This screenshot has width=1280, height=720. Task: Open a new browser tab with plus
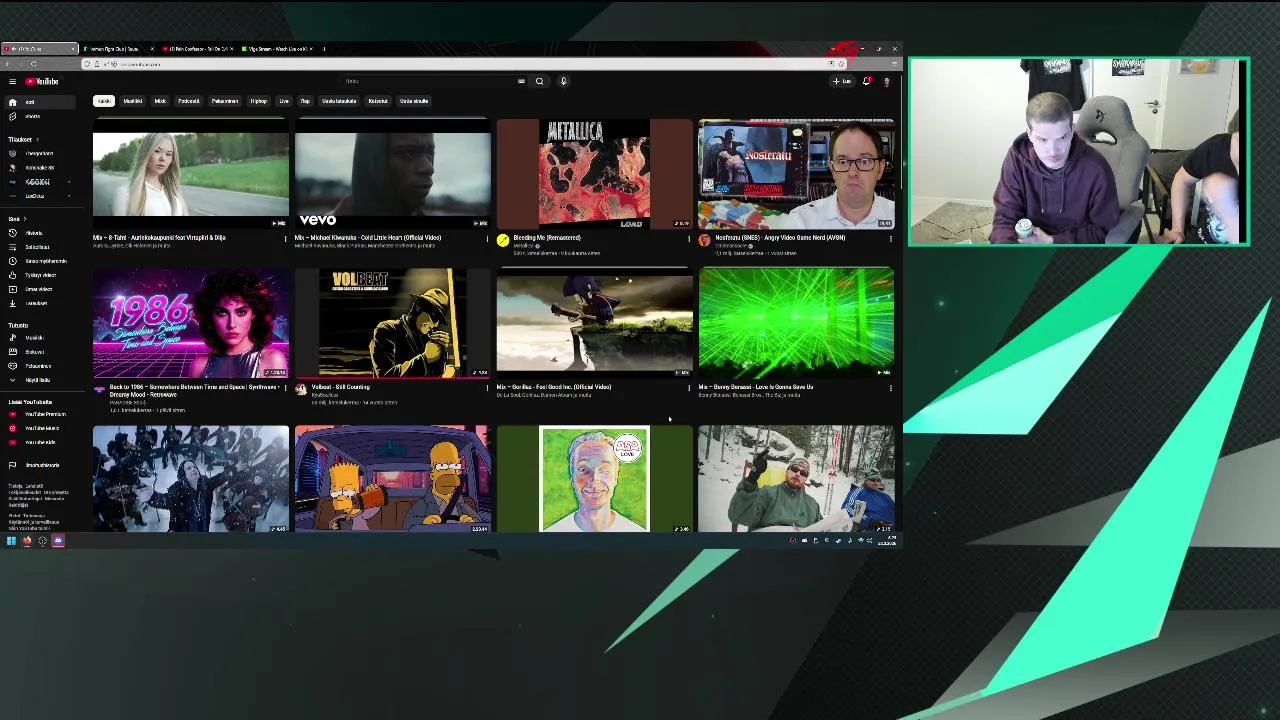(x=324, y=49)
